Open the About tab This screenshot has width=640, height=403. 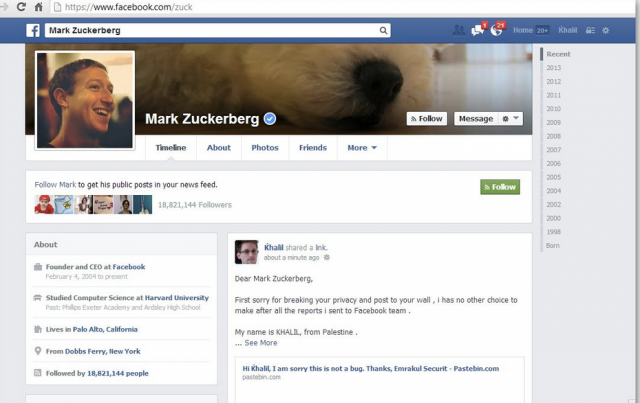[219, 148]
